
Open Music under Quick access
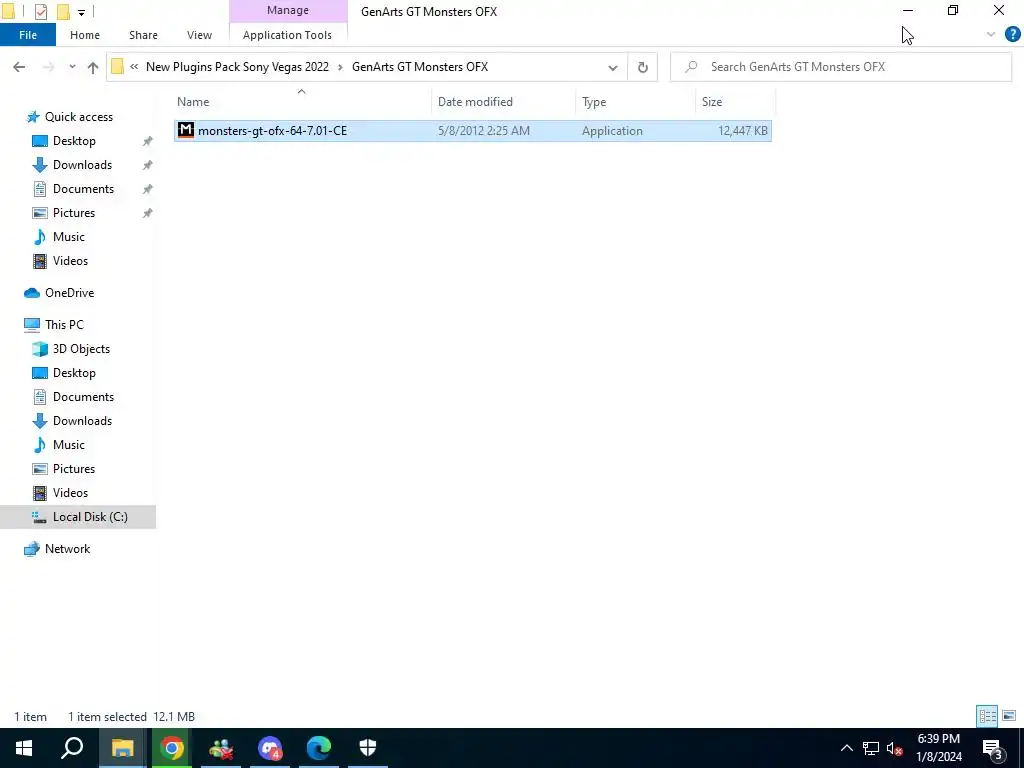click(x=69, y=237)
